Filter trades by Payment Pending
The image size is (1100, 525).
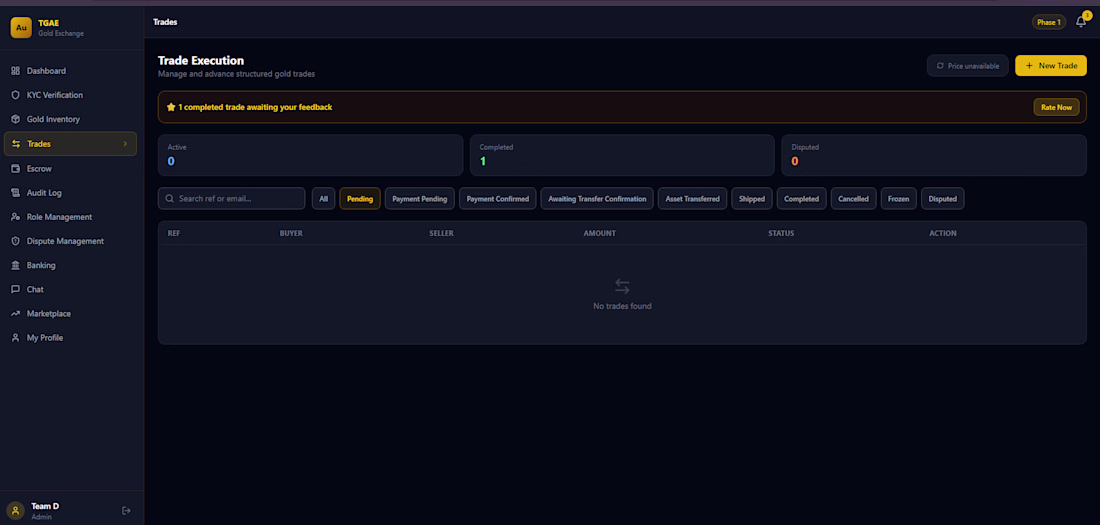(x=420, y=199)
